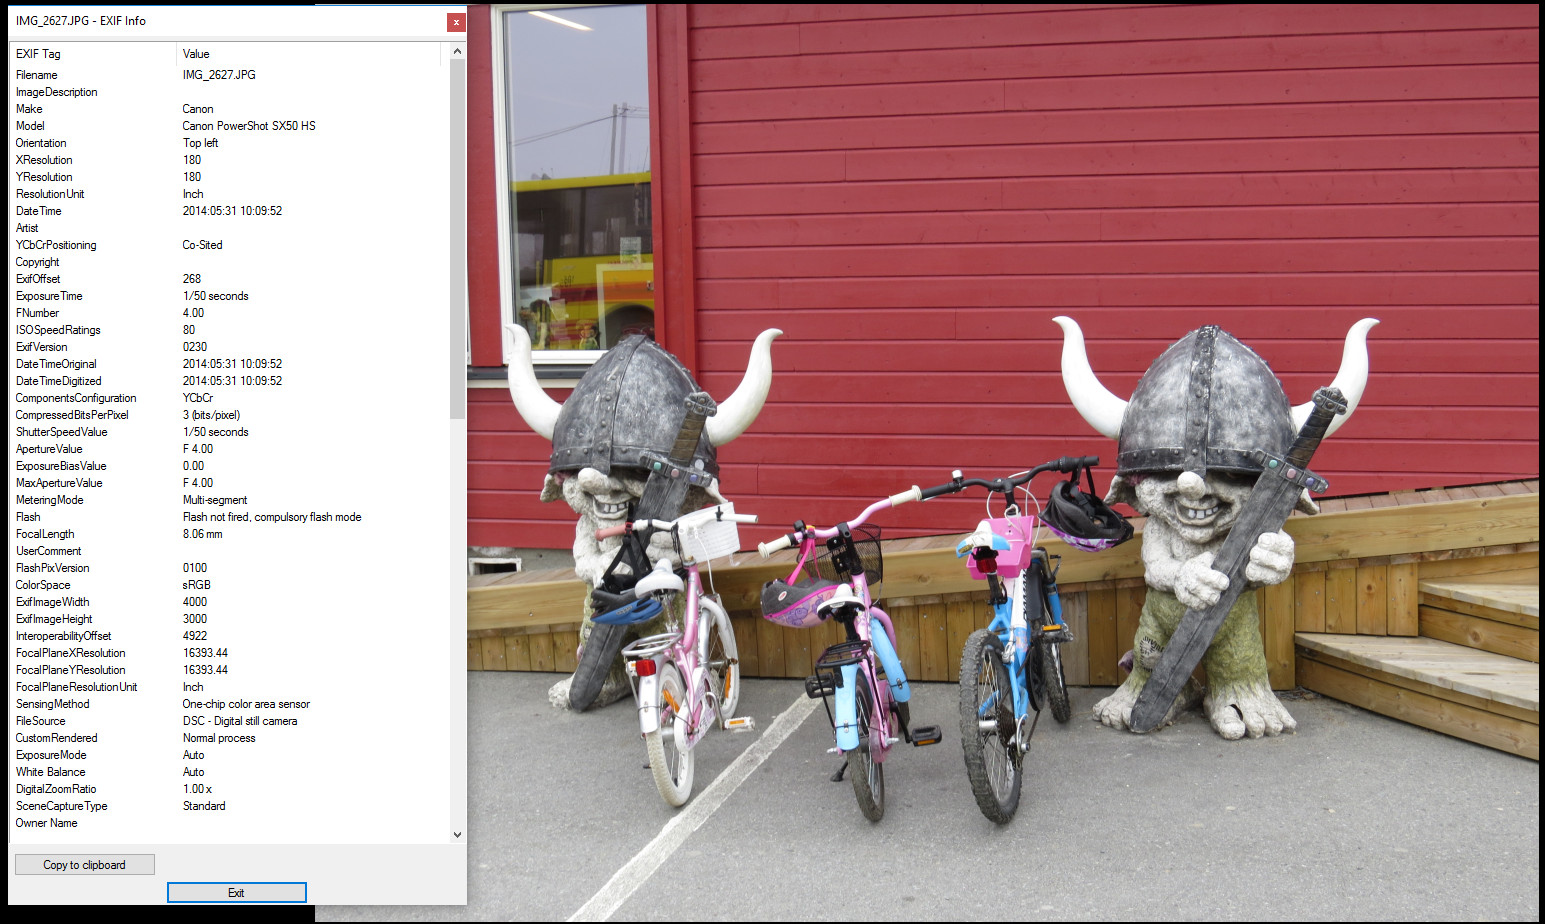Click the "Co-Sited" value

click(x=202, y=245)
